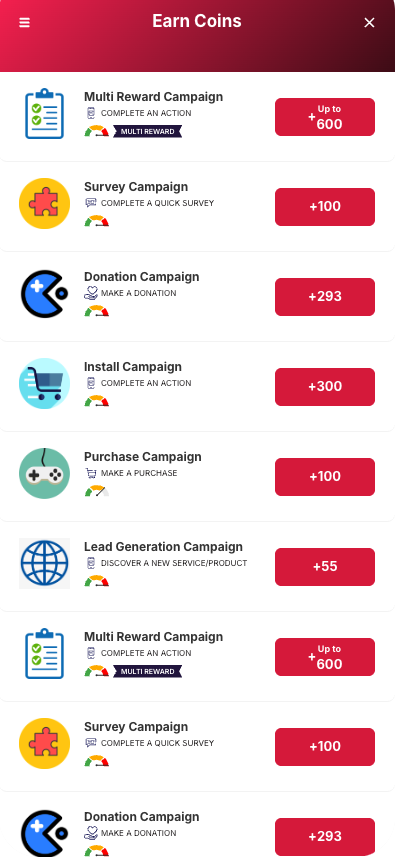This screenshot has width=395, height=865.
Task: Tap the blue Pac-Man icon of first Donation Campaign
Action: tap(45, 293)
